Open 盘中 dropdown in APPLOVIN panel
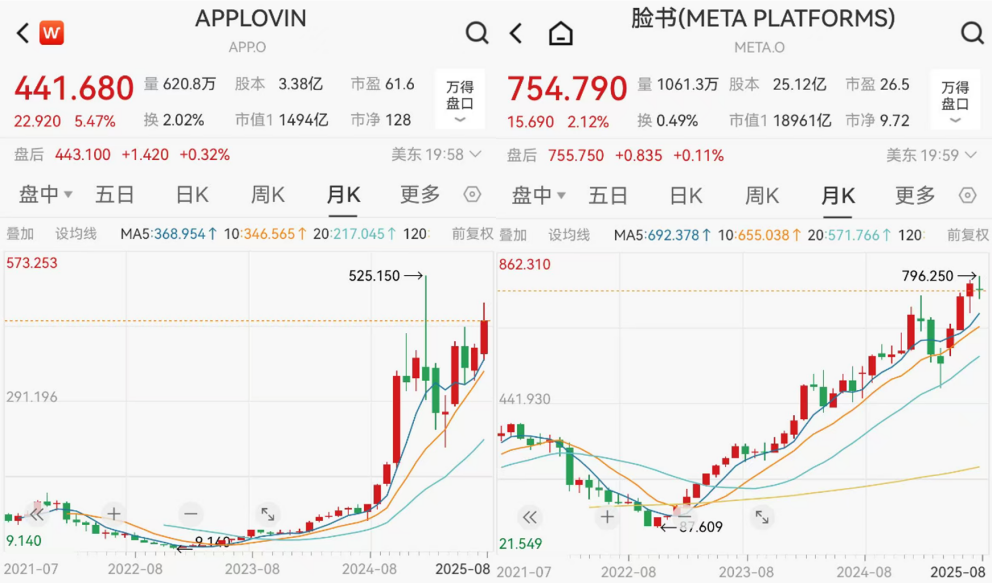 pyautogui.click(x=46, y=195)
